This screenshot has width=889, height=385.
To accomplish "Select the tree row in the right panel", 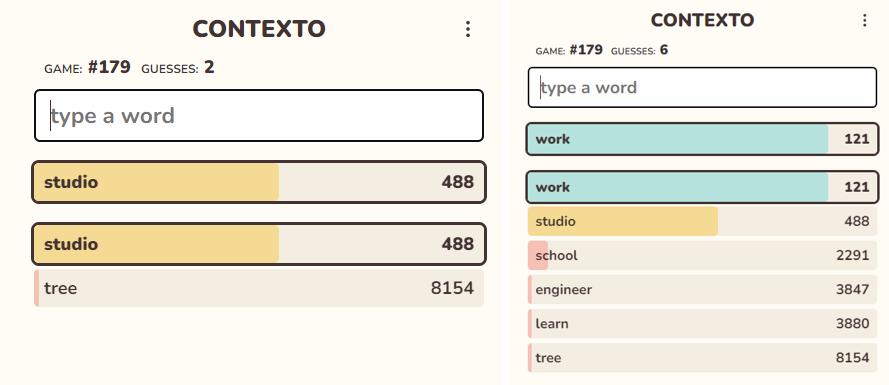I will click(702, 357).
